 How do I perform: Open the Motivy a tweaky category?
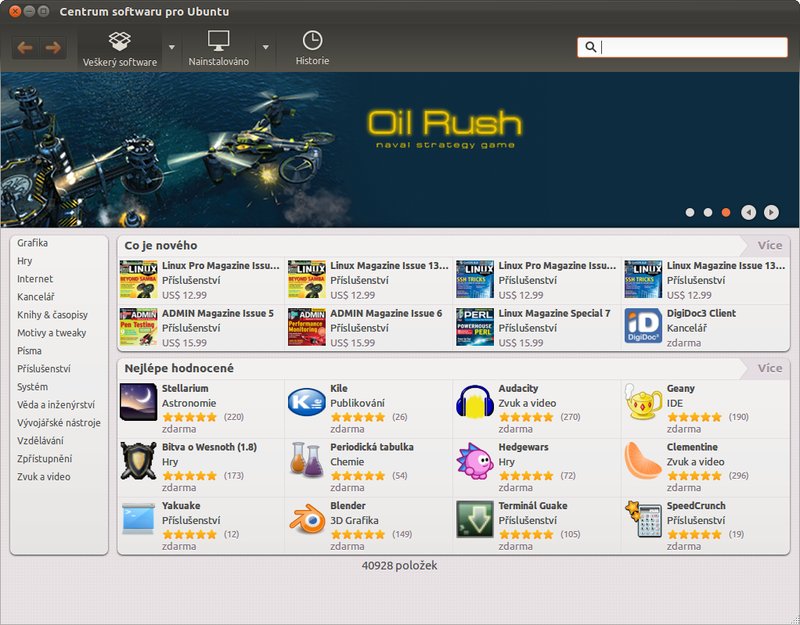(x=52, y=333)
